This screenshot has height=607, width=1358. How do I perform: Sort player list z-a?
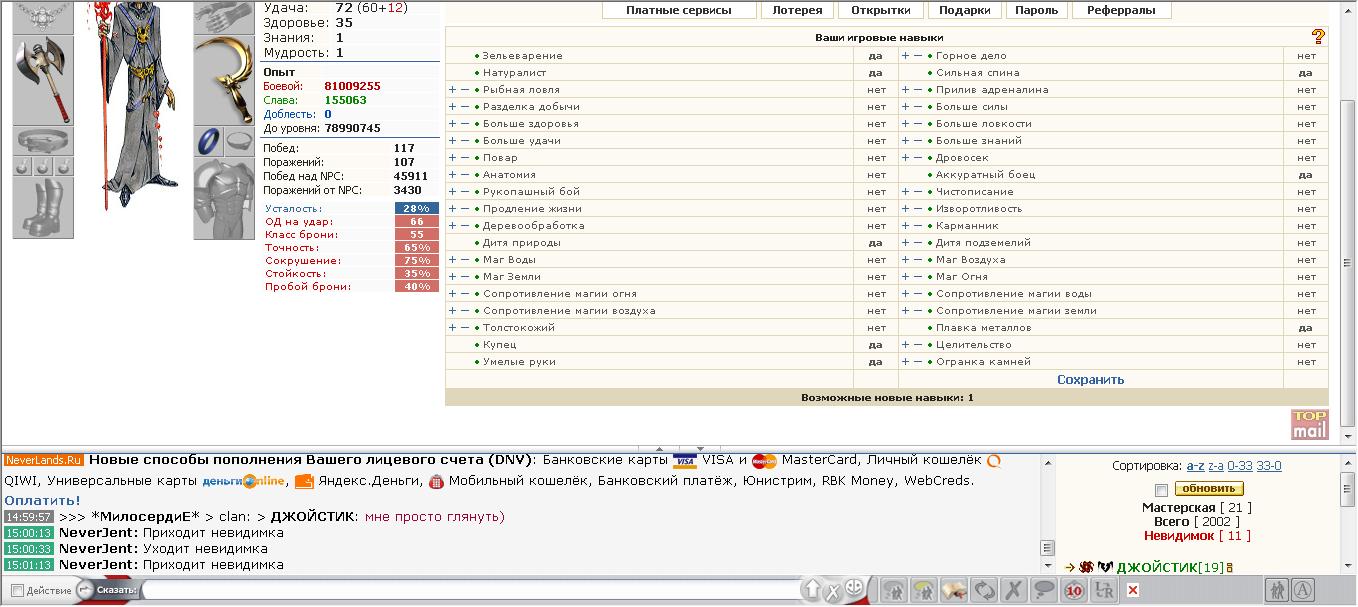(x=1216, y=466)
